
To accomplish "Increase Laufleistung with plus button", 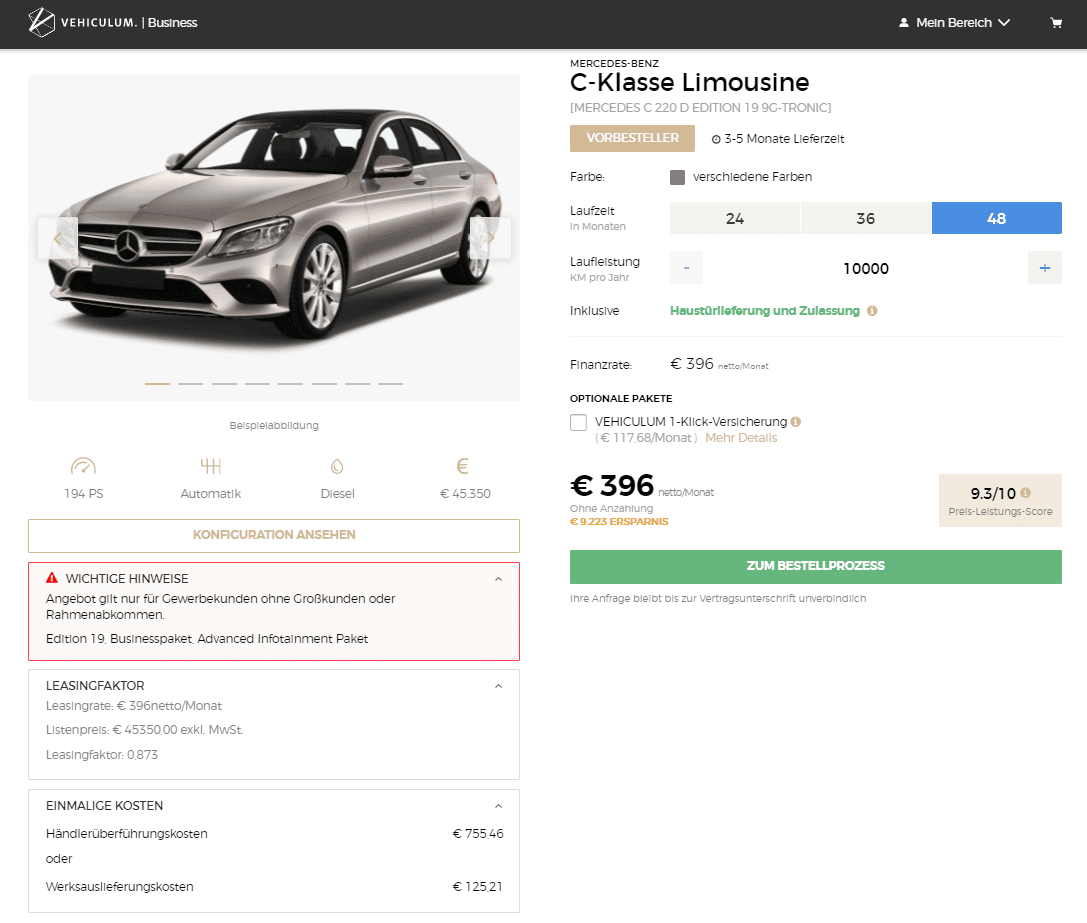I will [x=1045, y=268].
